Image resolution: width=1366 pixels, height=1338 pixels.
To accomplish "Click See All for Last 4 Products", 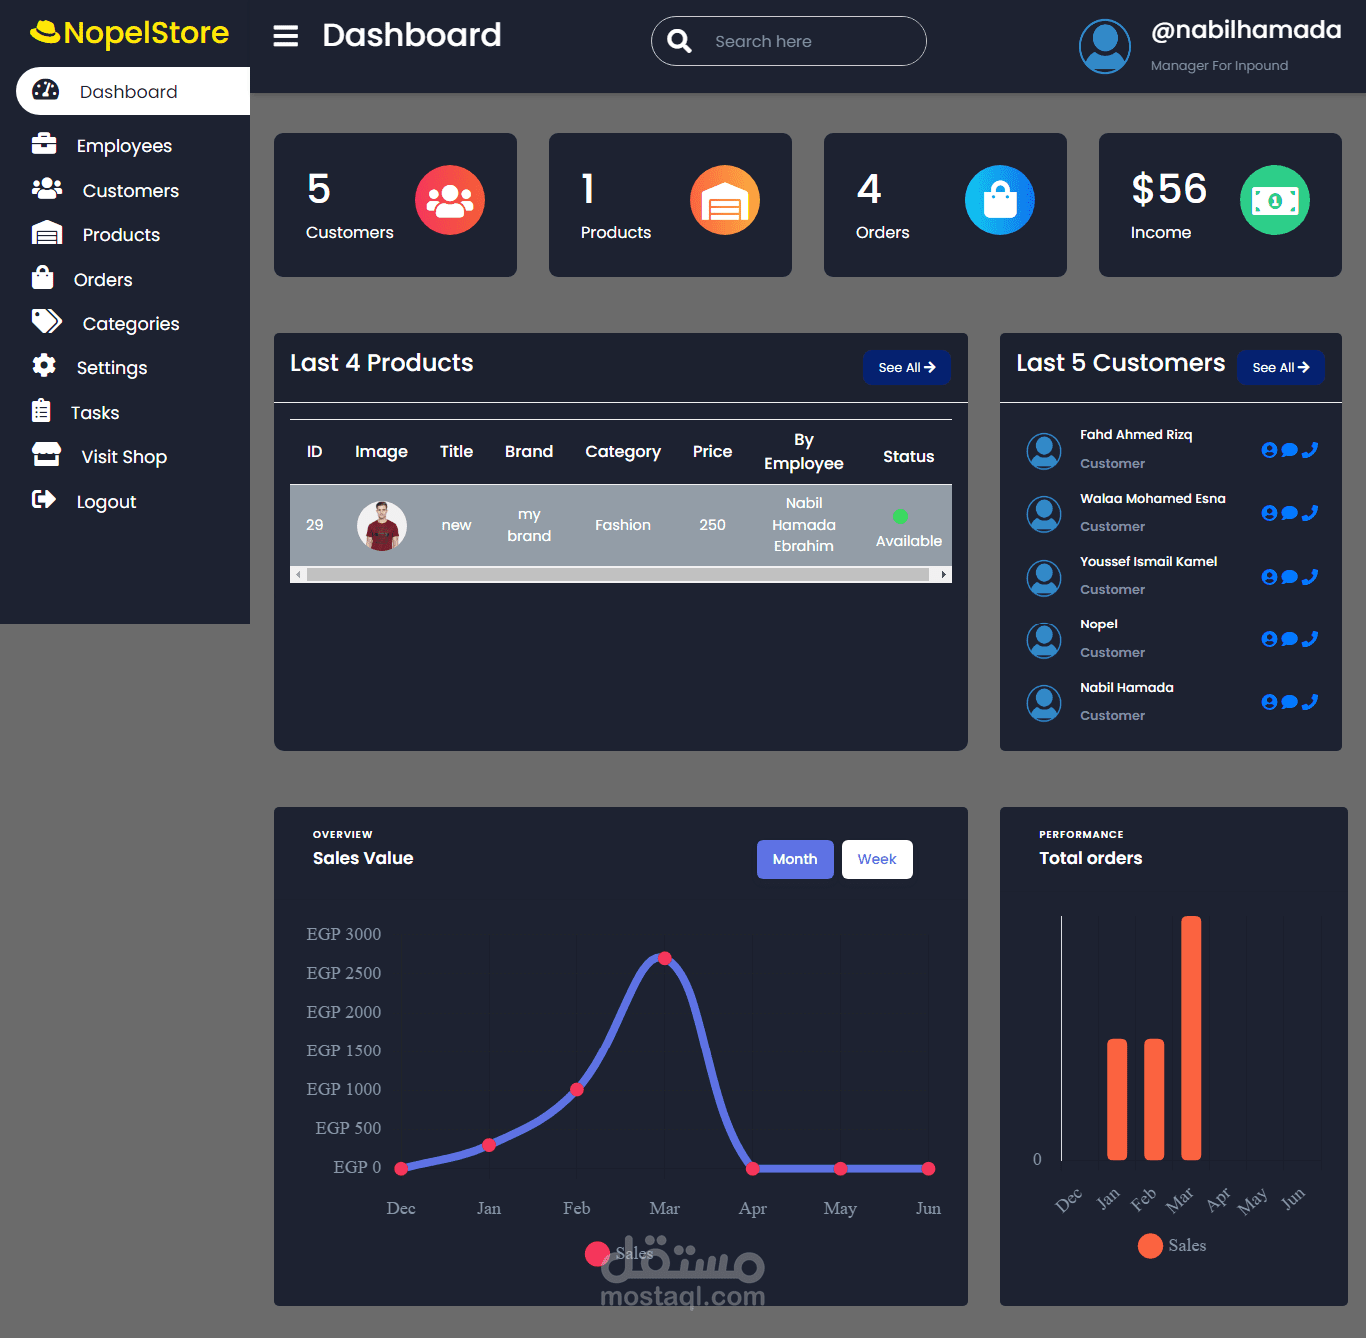I will coord(907,367).
